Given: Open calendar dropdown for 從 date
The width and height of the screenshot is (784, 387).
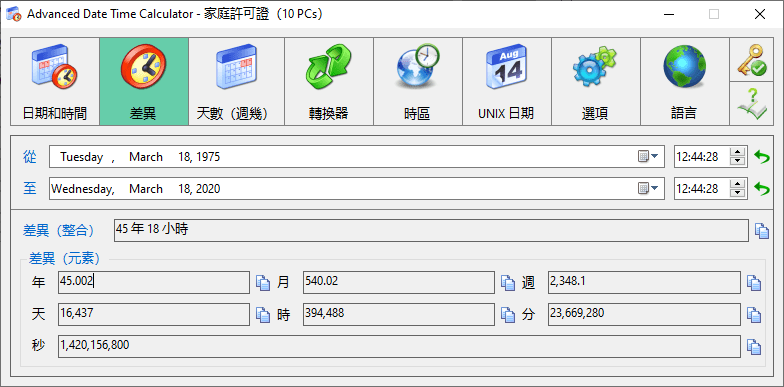Looking at the screenshot, I should pos(648,157).
